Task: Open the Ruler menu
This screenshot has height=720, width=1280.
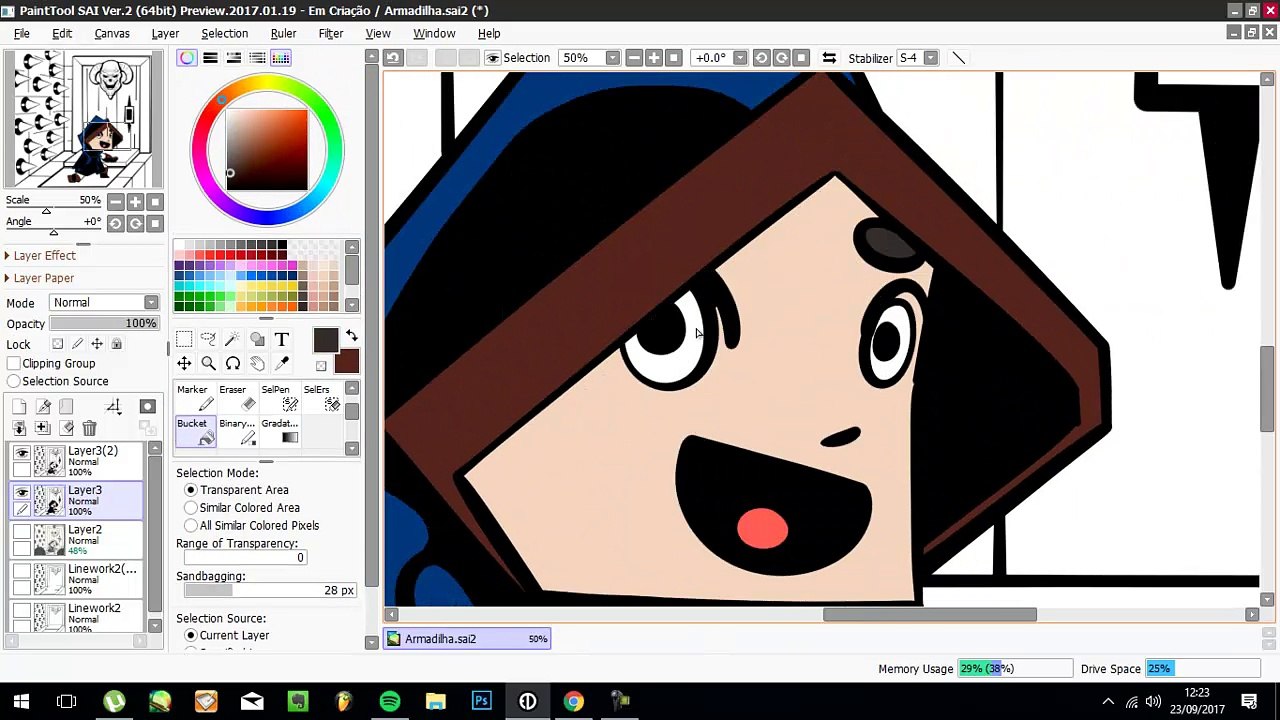Action: point(283,33)
